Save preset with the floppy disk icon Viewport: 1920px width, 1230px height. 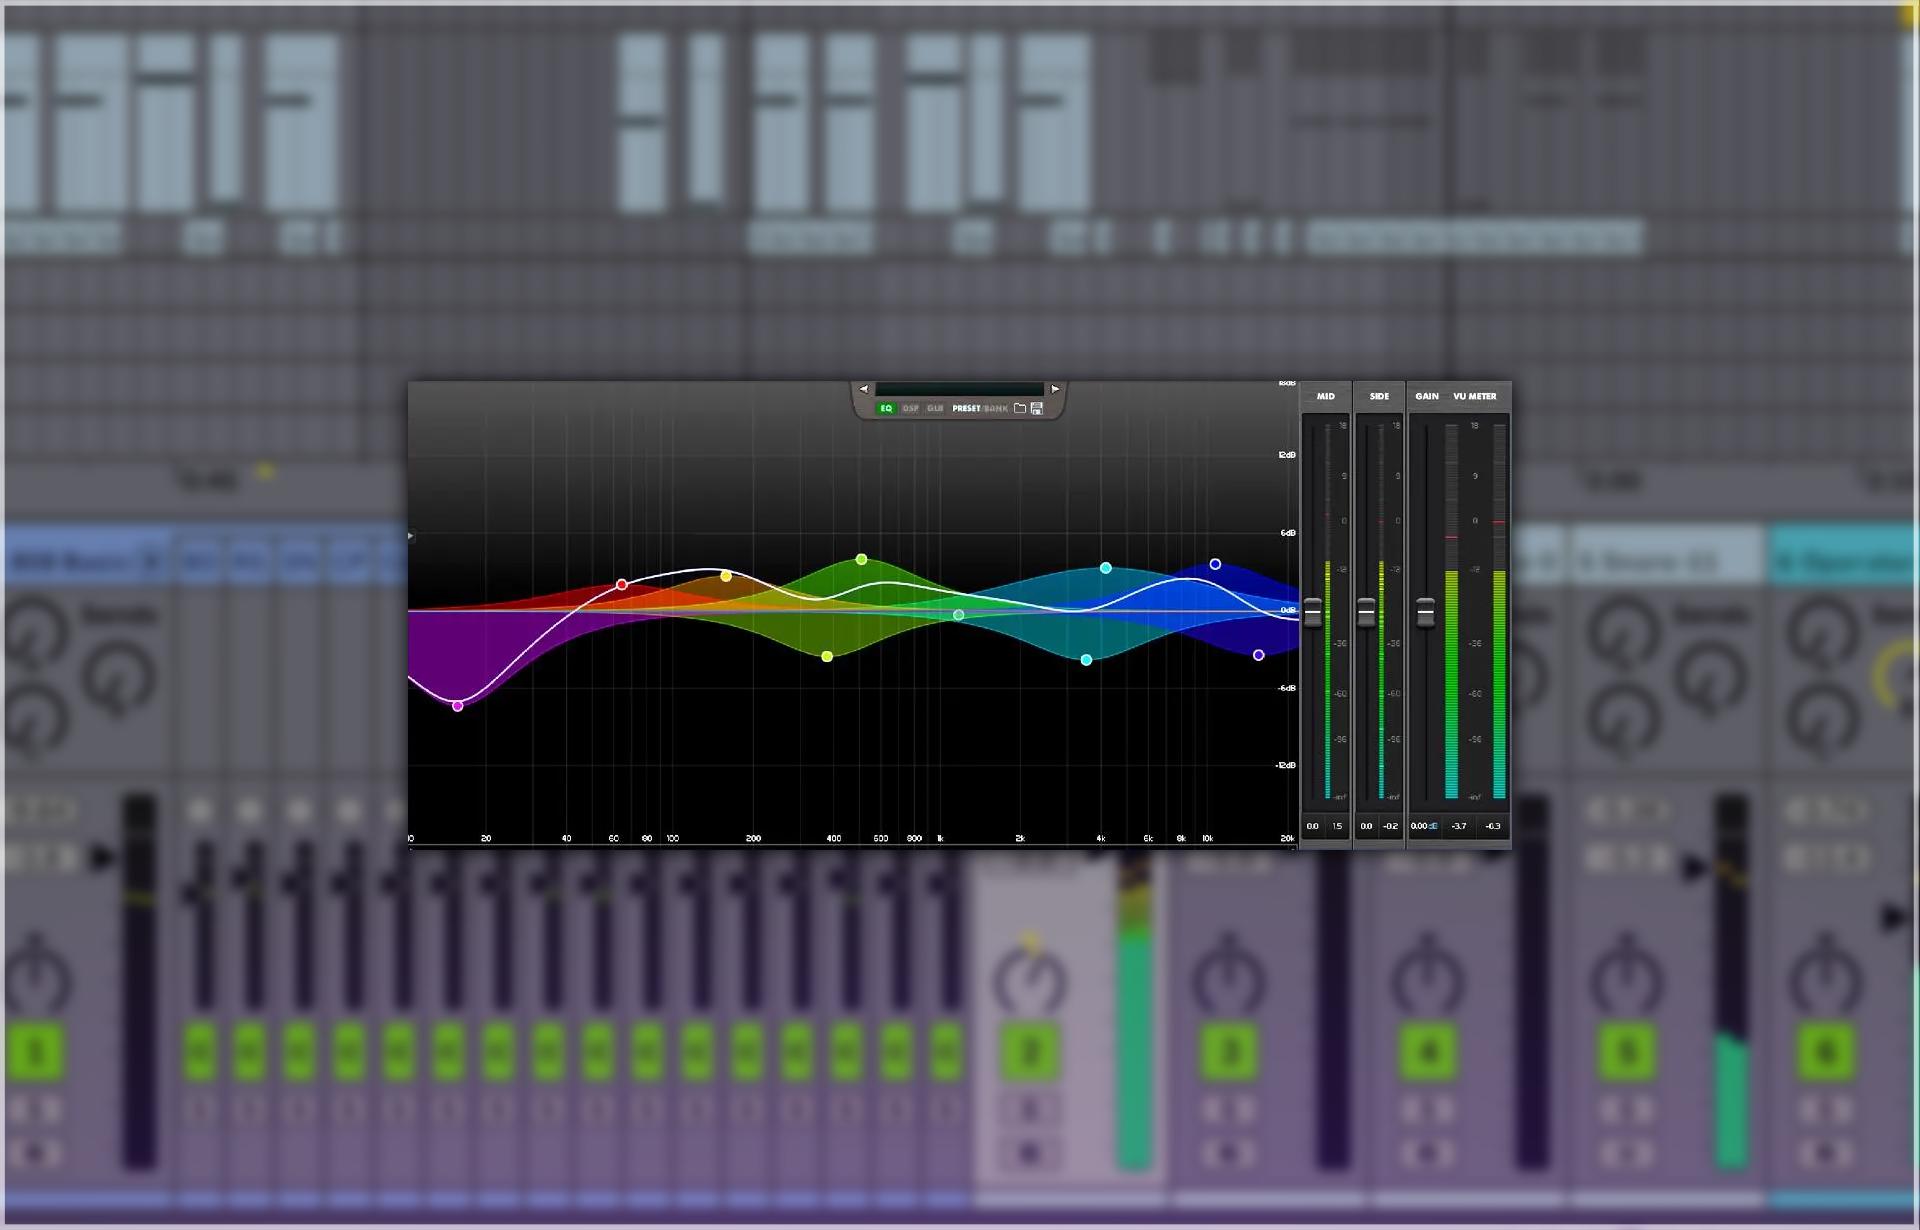coord(1037,408)
